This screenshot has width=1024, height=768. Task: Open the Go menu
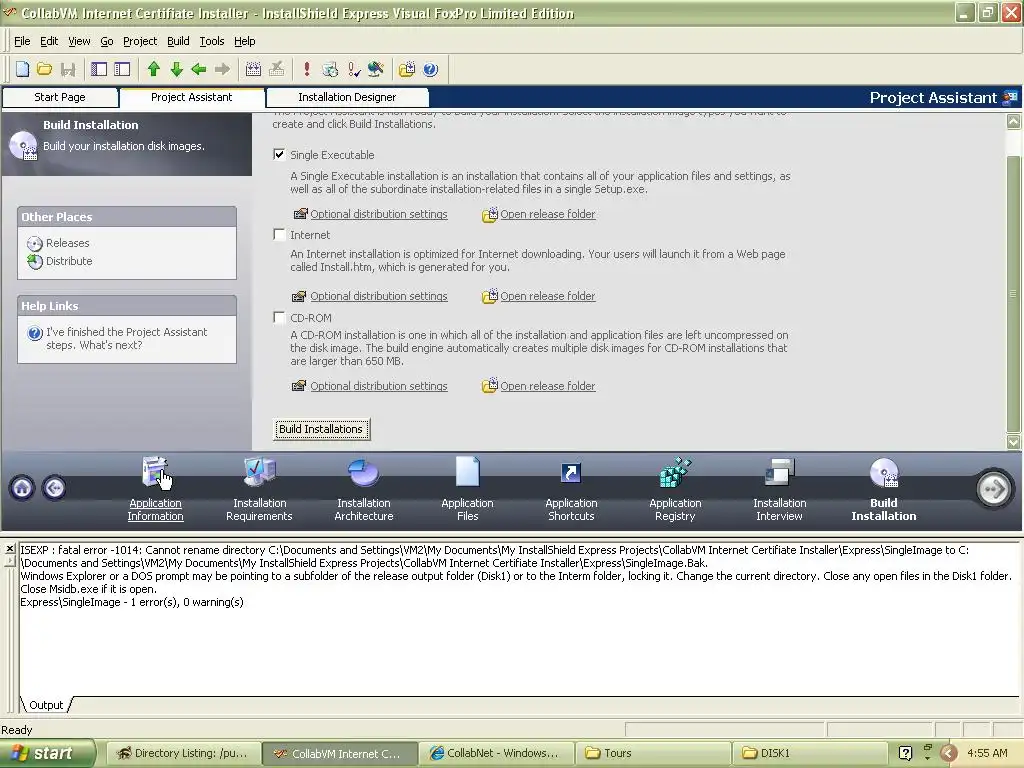tap(106, 41)
